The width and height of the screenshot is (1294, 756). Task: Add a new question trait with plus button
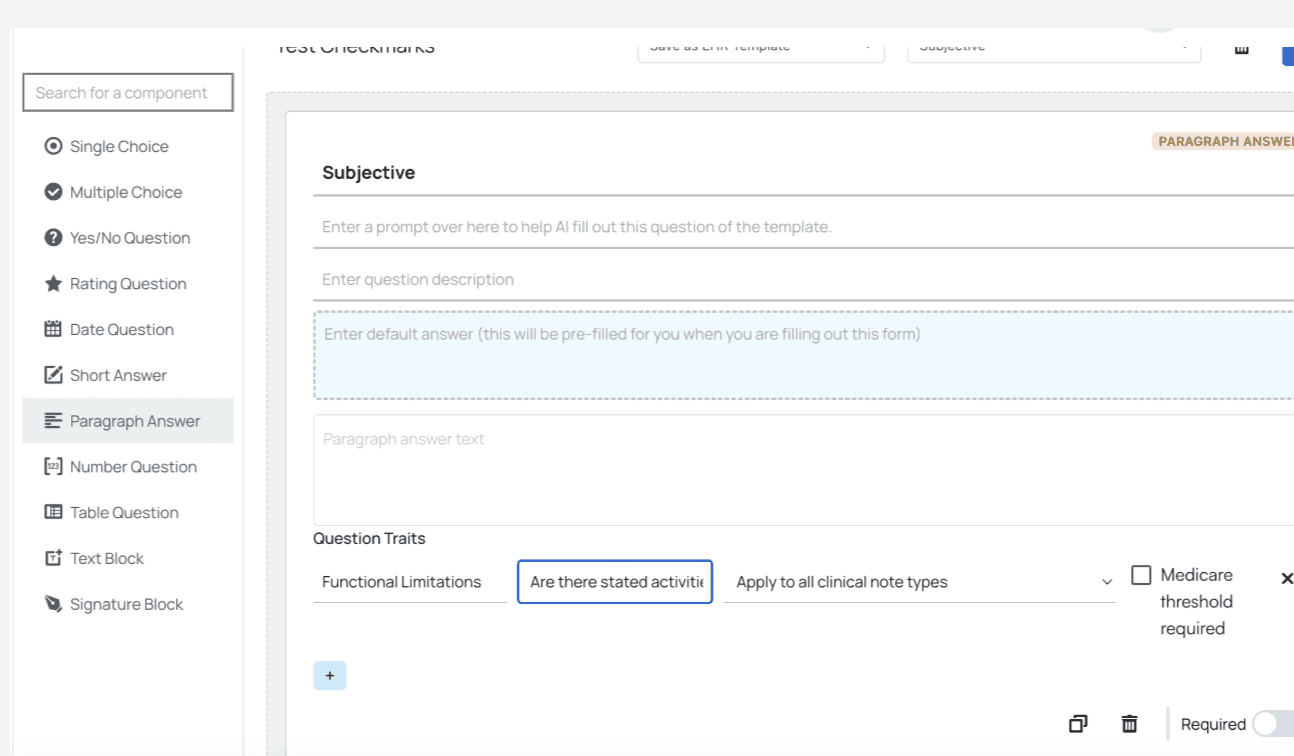pos(330,676)
